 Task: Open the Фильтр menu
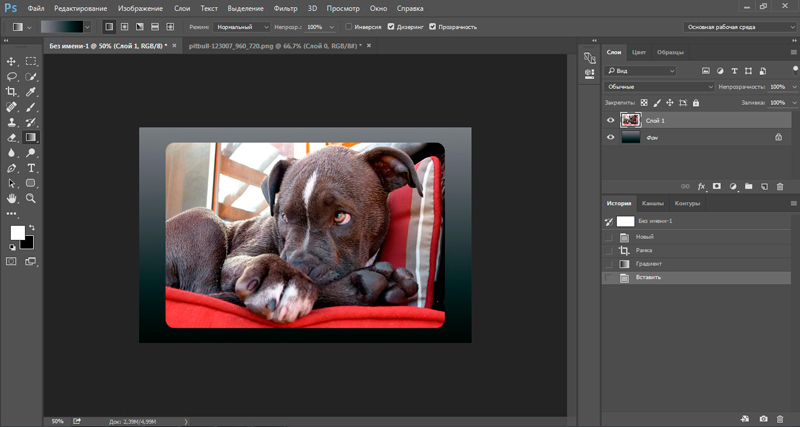285,9
